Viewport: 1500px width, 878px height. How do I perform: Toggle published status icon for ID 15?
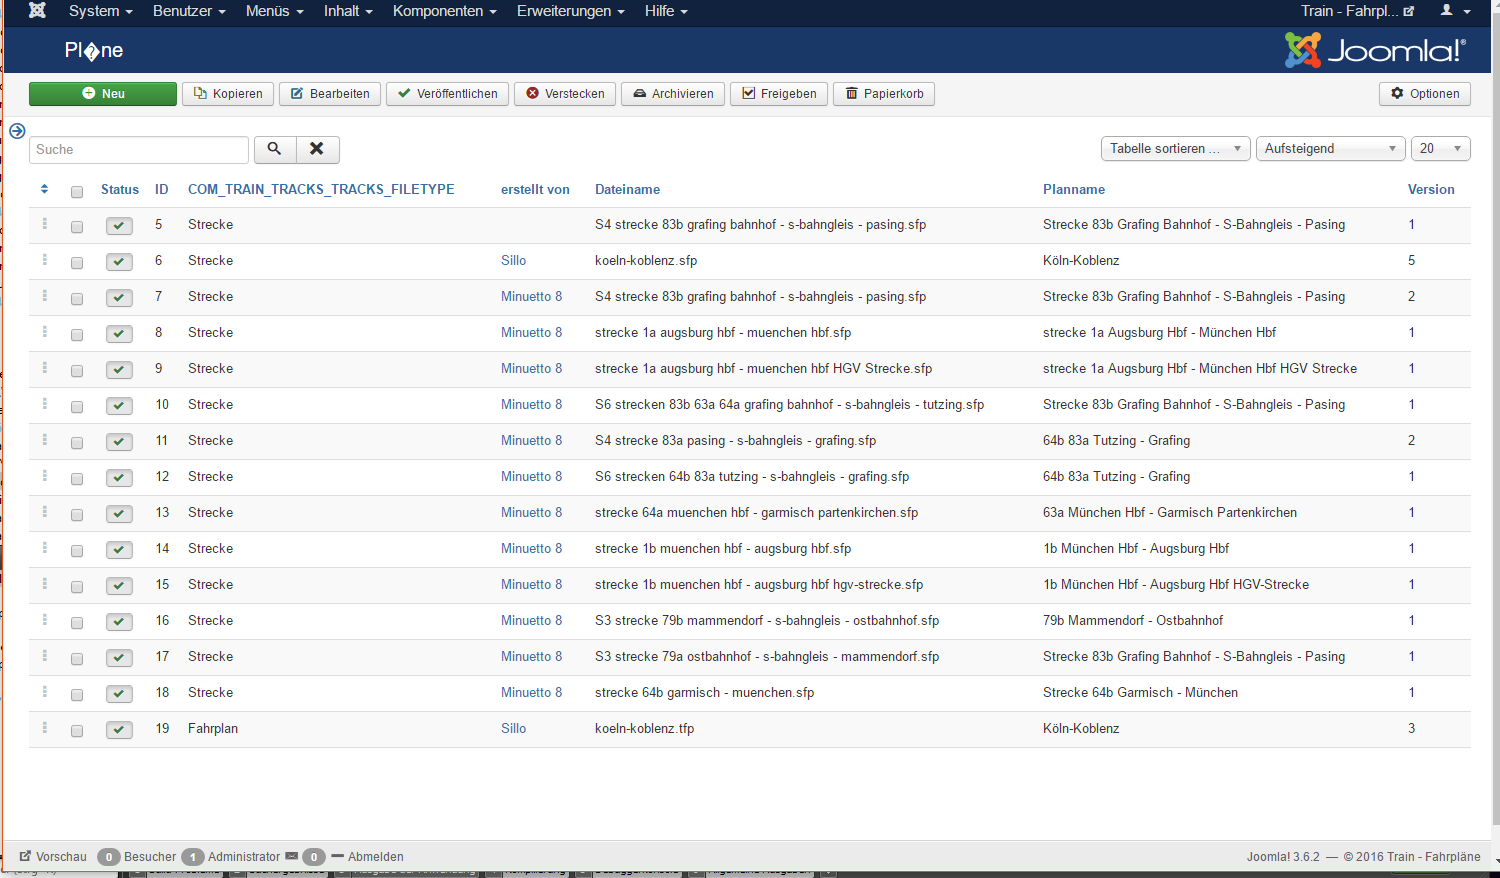pyautogui.click(x=119, y=586)
